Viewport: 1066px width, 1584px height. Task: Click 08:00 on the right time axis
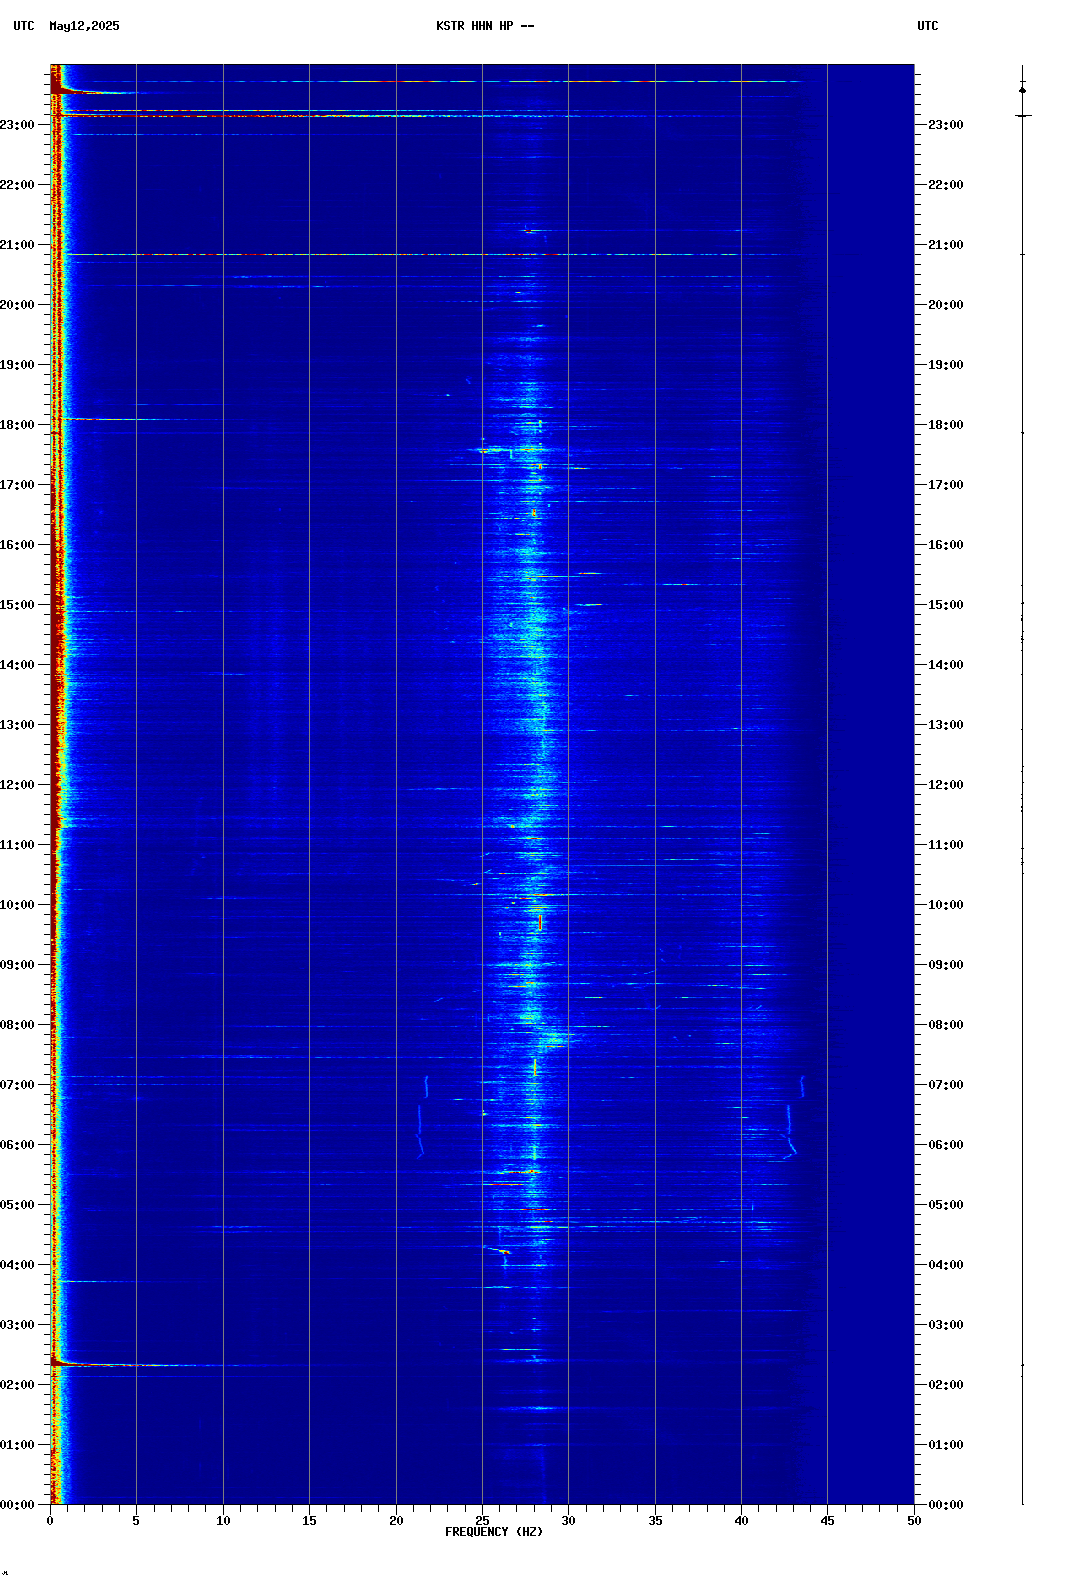click(x=946, y=1025)
